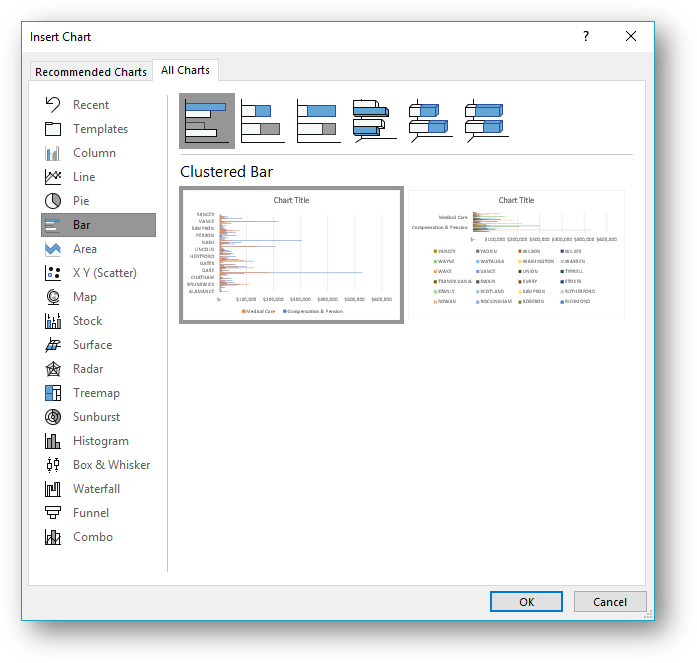Click the Help question mark button

click(586, 36)
